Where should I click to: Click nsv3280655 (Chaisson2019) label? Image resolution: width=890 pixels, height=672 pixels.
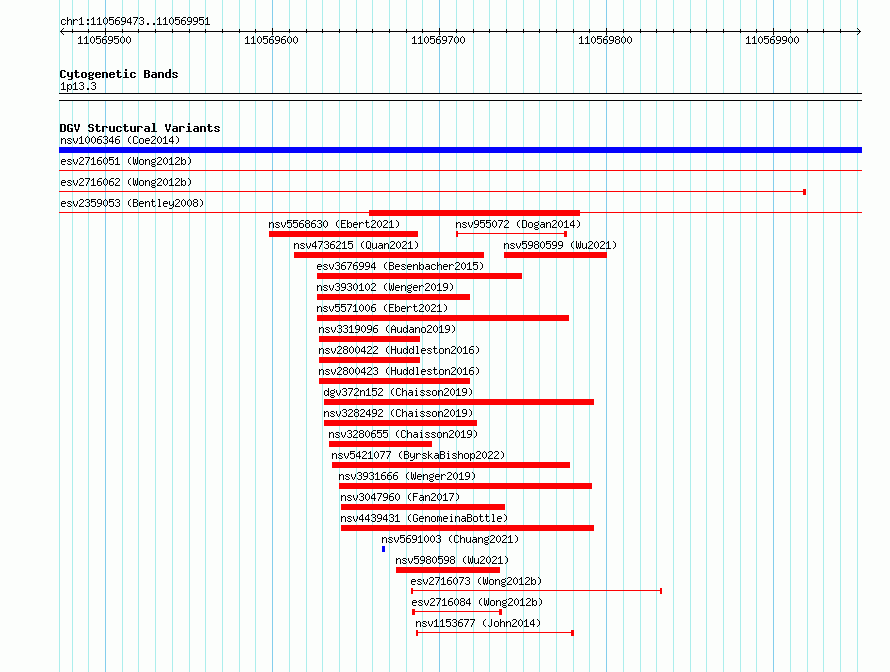tap(403, 434)
